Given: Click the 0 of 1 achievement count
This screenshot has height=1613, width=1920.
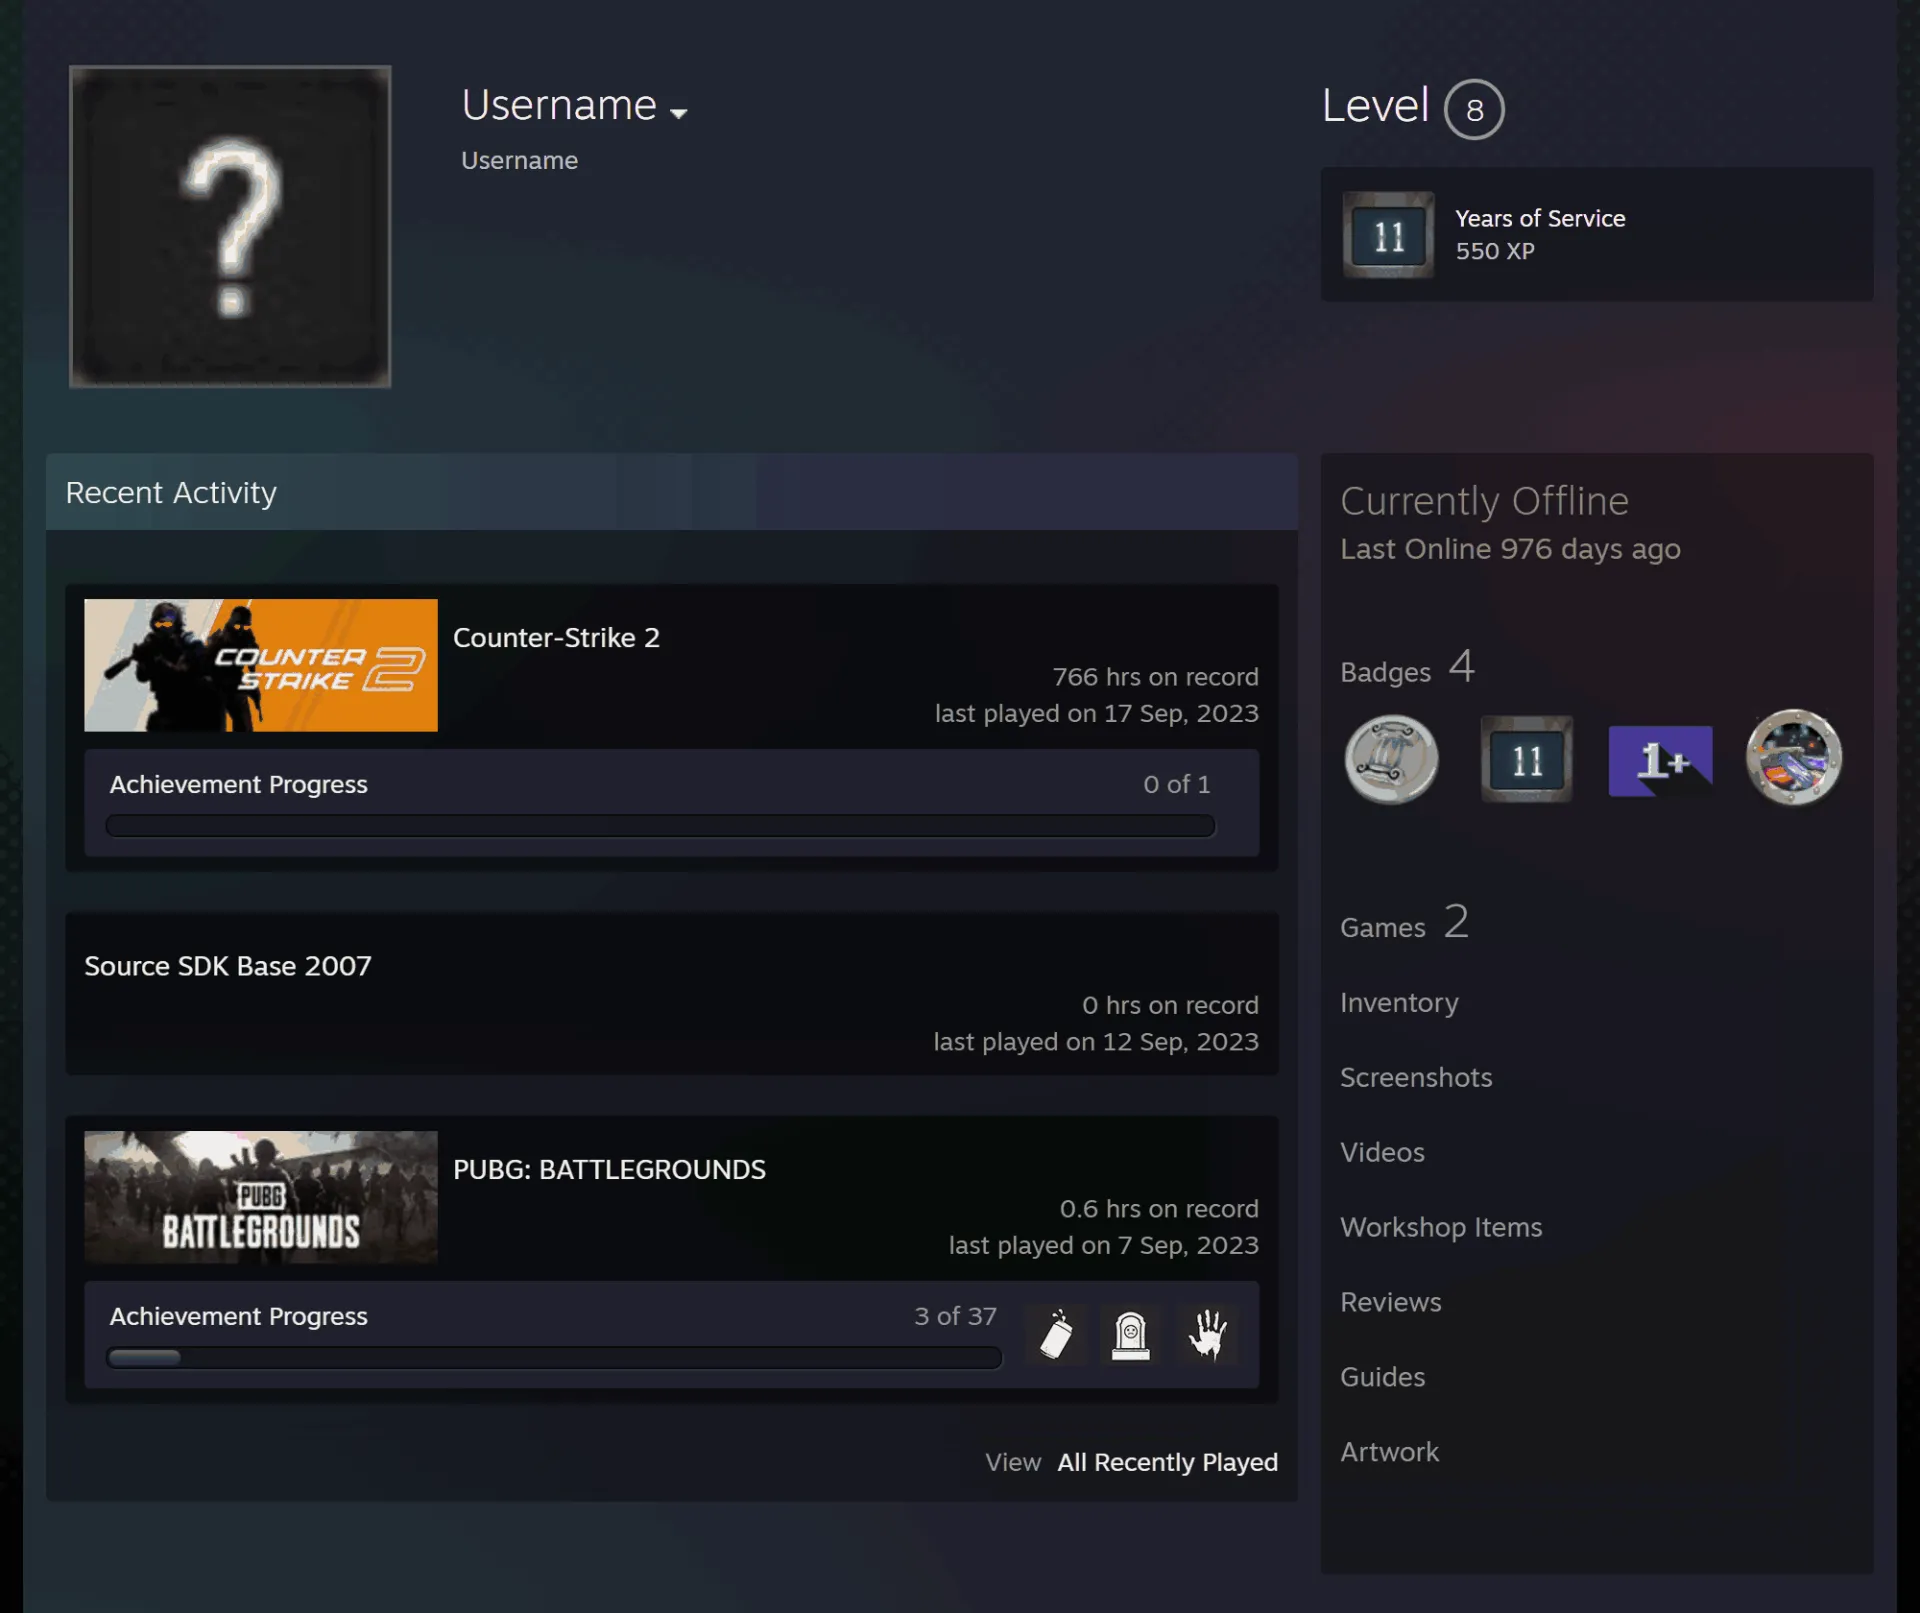Looking at the screenshot, I should coord(1177,784).
